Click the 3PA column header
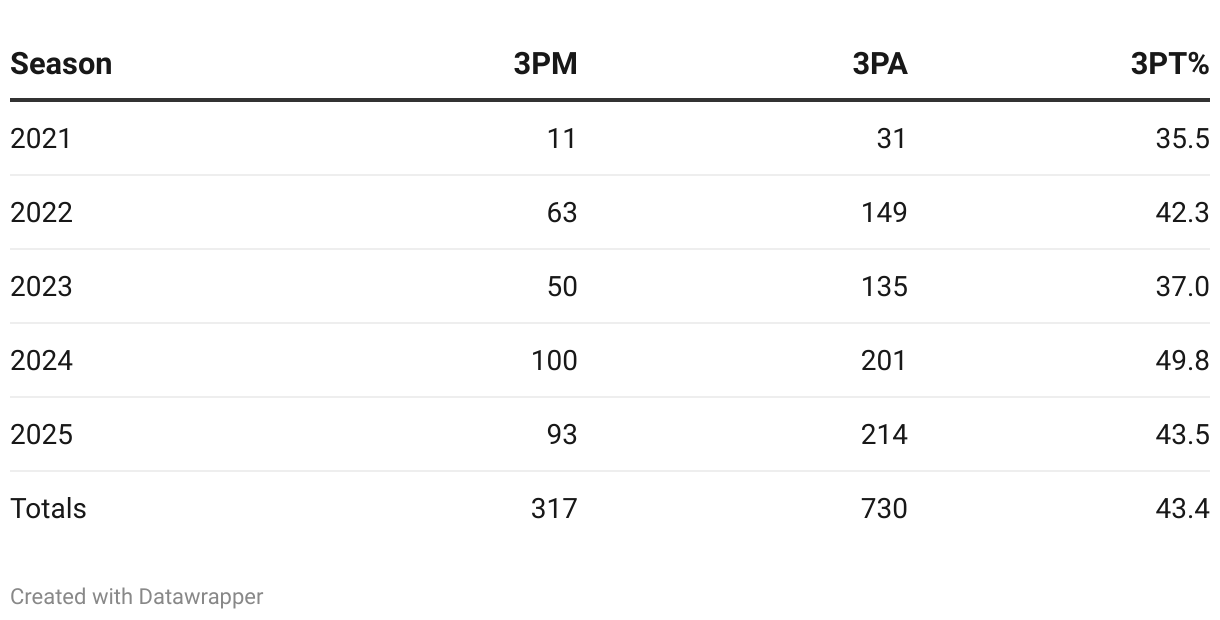This screenshot has width=1220, height=620. (x=880, y=64)
